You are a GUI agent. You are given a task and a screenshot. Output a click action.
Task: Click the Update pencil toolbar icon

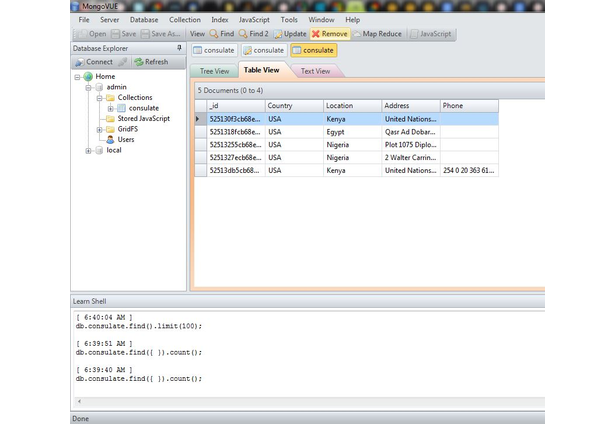point(278,34)
